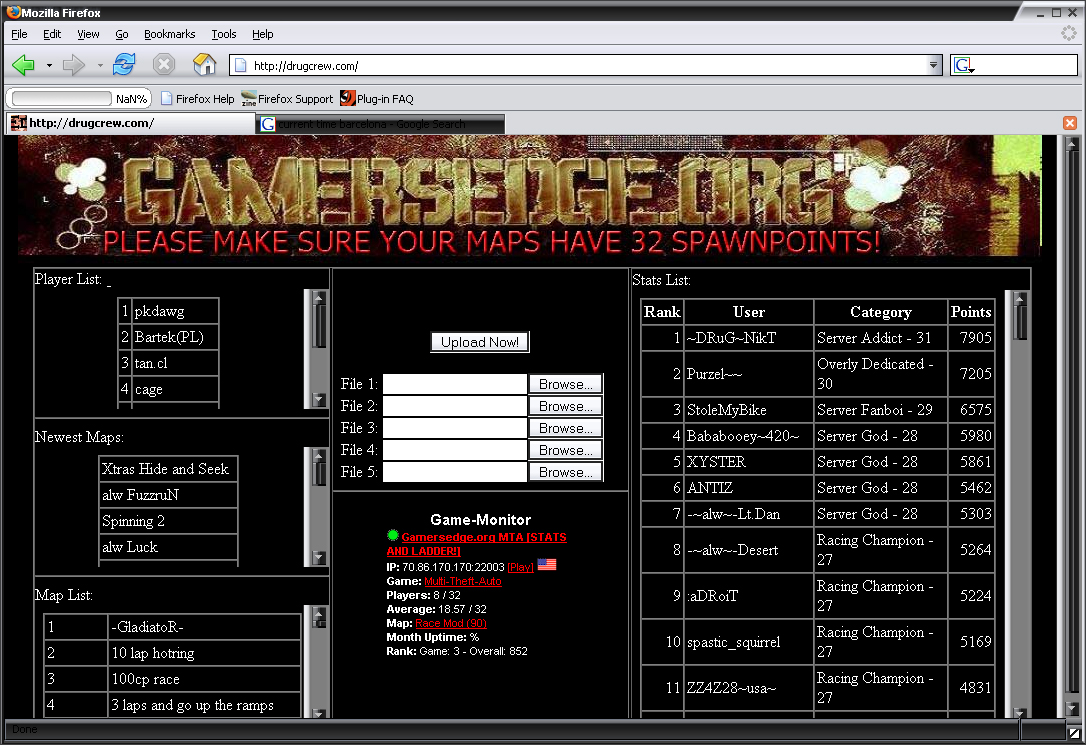
Task: Click the Reload page icon
Action: [124, 66]
